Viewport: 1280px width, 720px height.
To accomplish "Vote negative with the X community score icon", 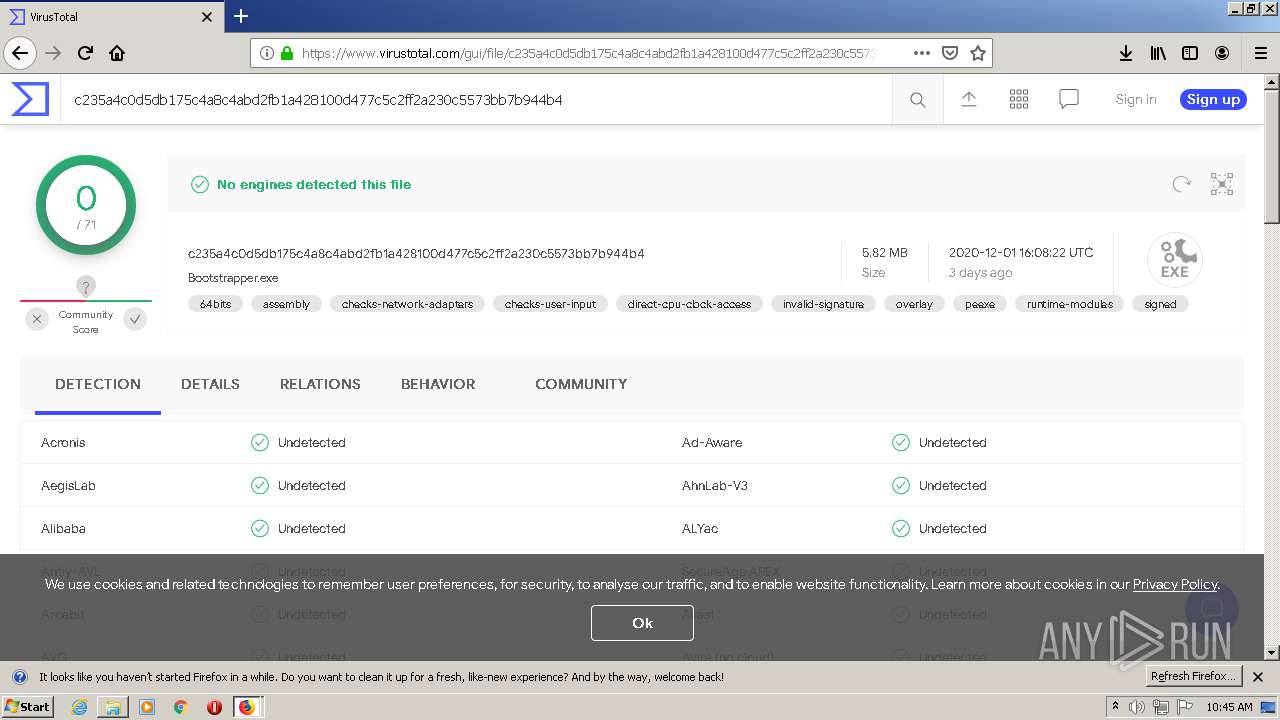I will (x=37, y=319).
